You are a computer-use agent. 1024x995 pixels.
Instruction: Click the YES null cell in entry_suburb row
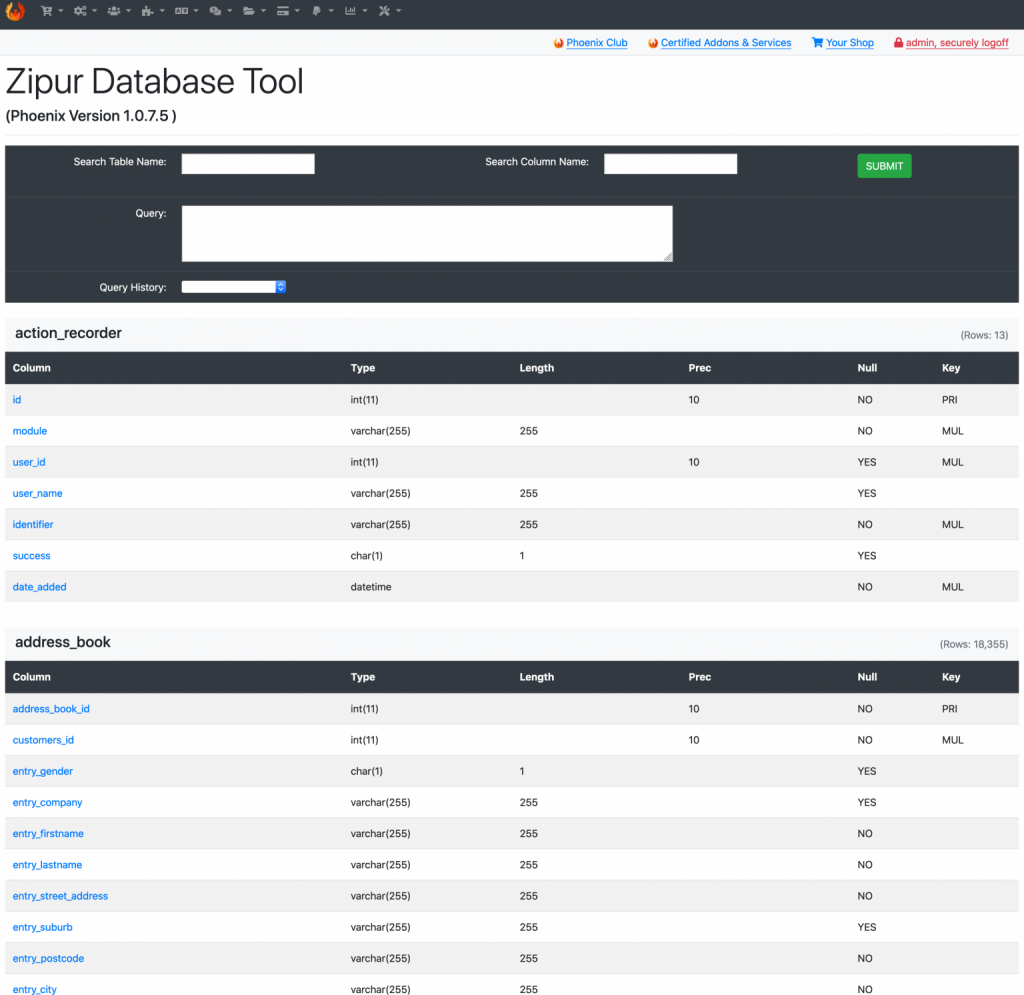867,927
